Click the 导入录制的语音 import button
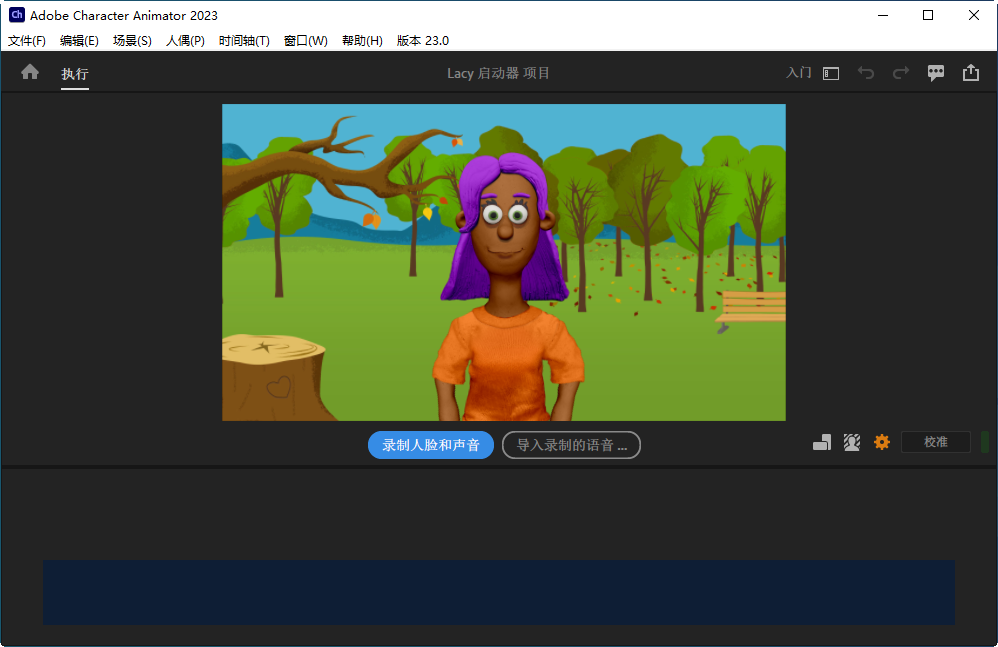Viewport: 998px width, 647px height. click(571, 445)
